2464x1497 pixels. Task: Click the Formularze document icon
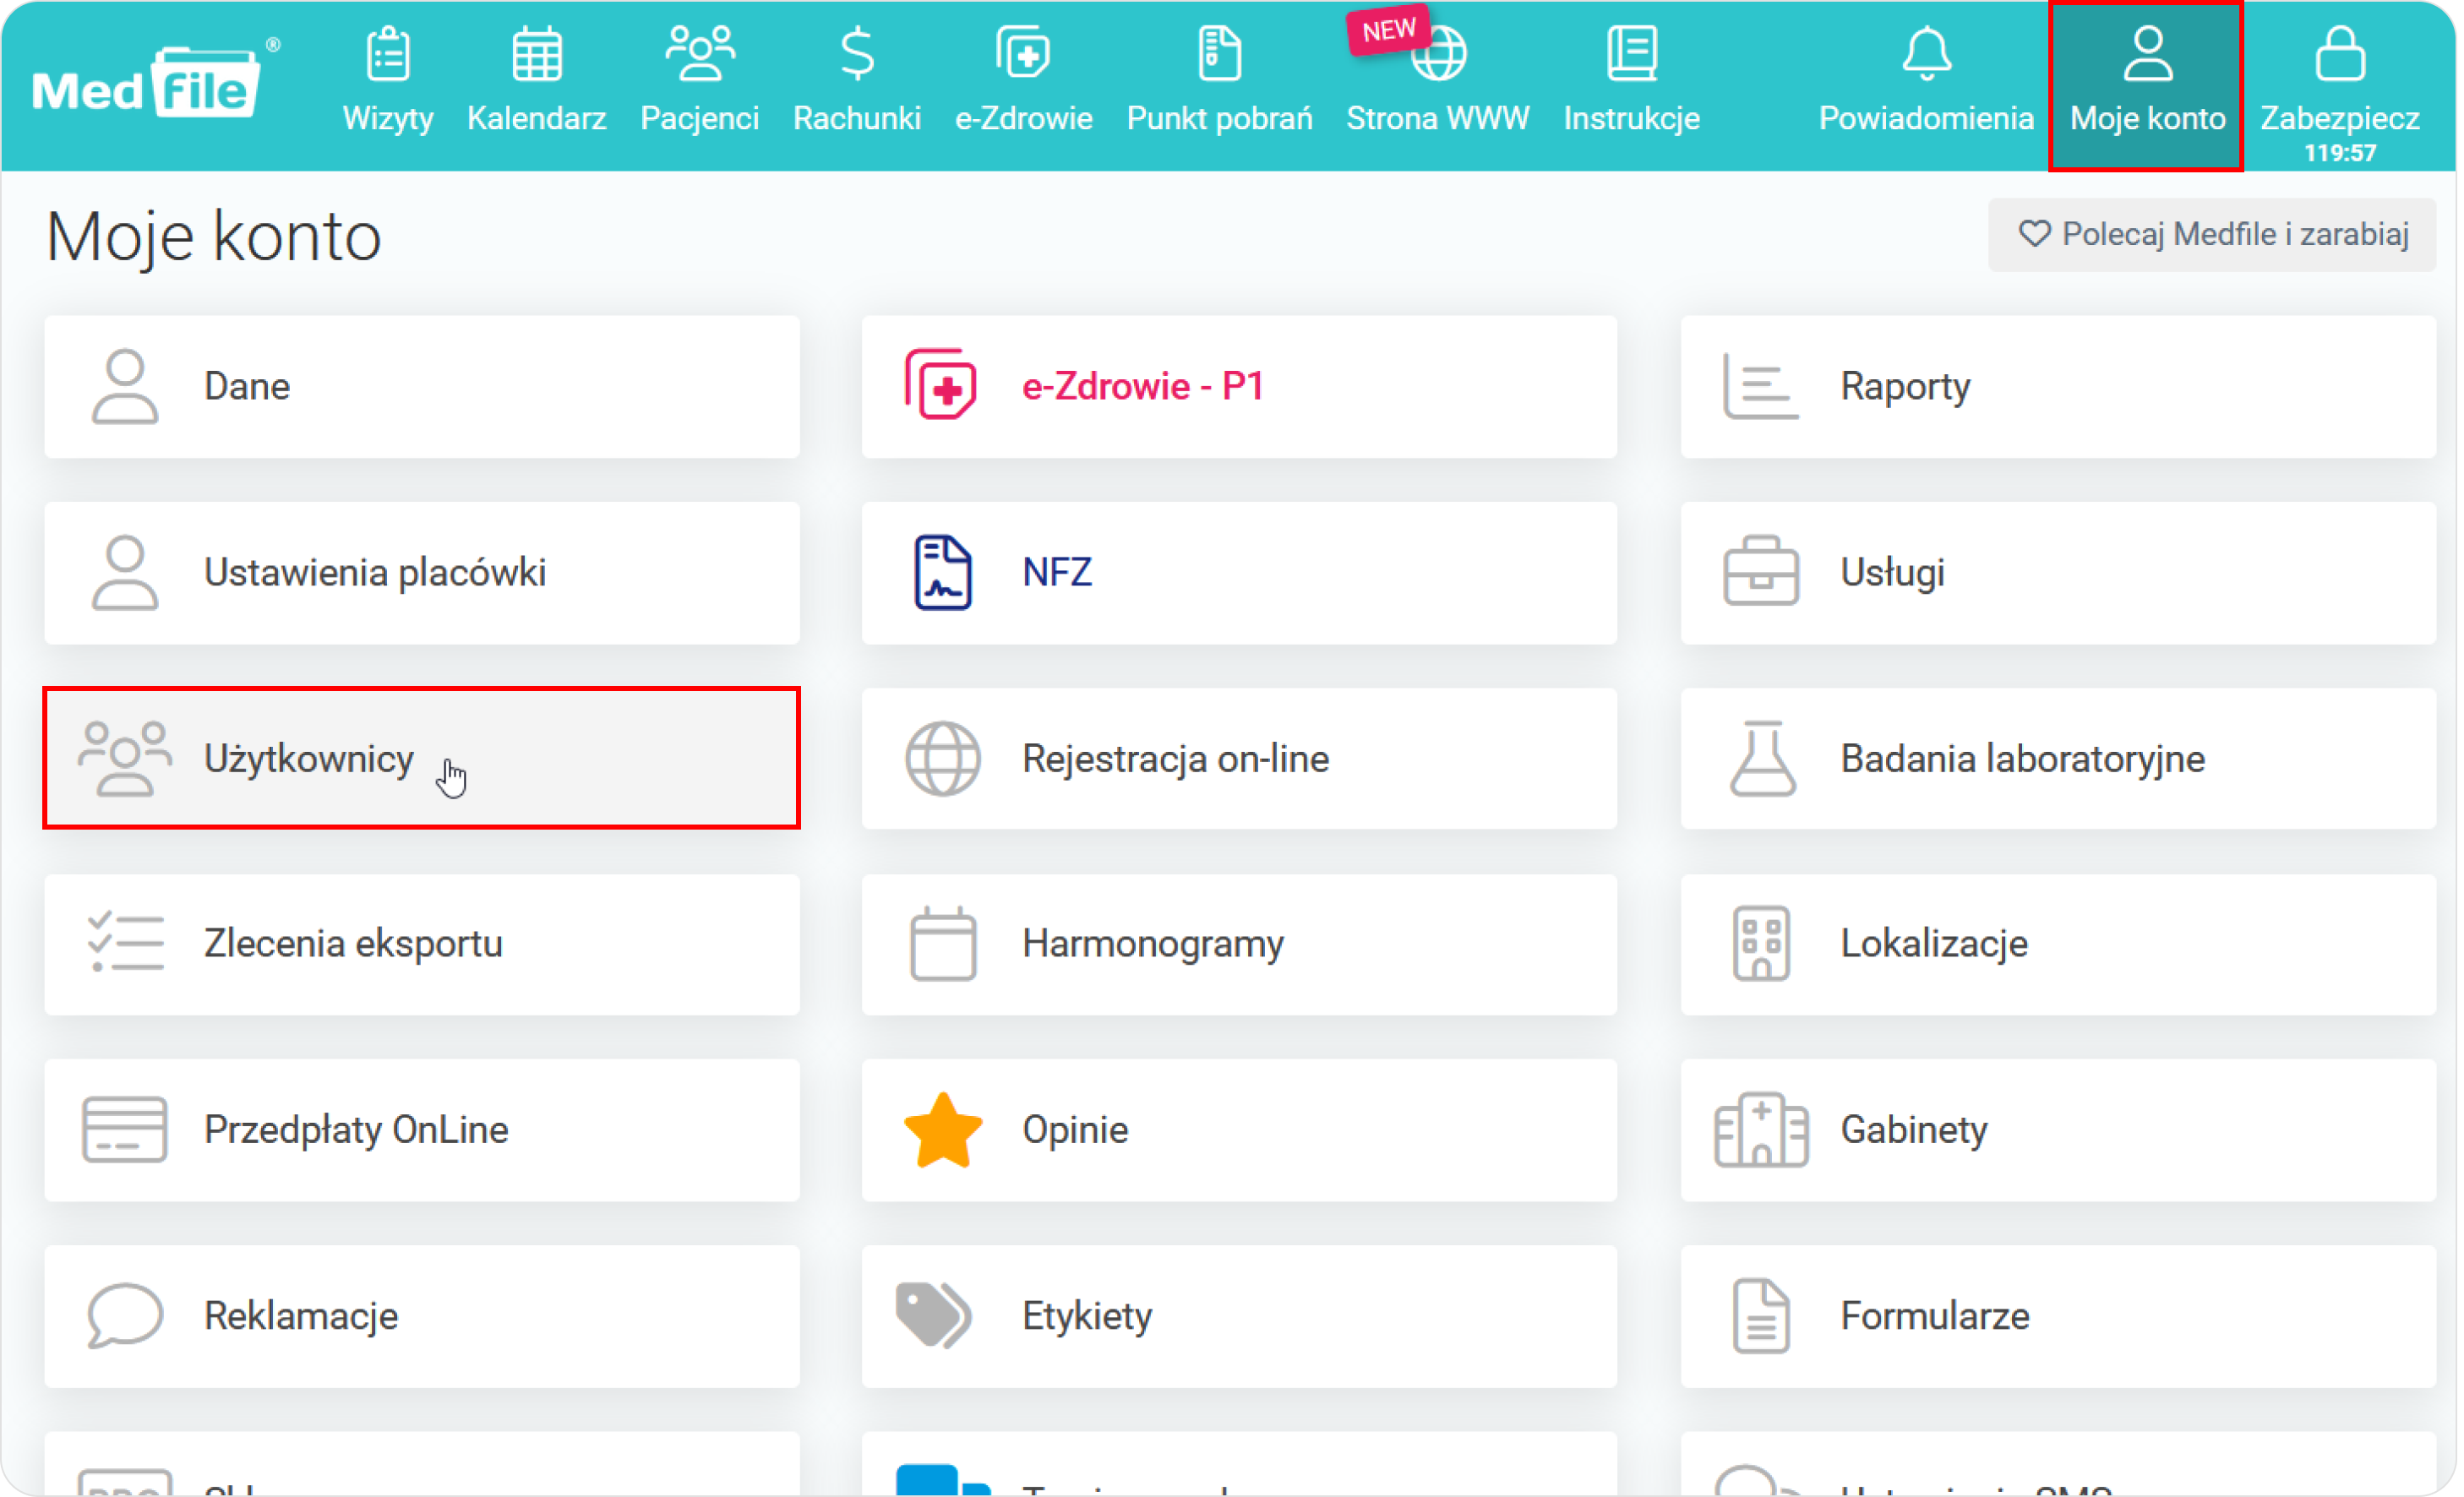1761,1316
